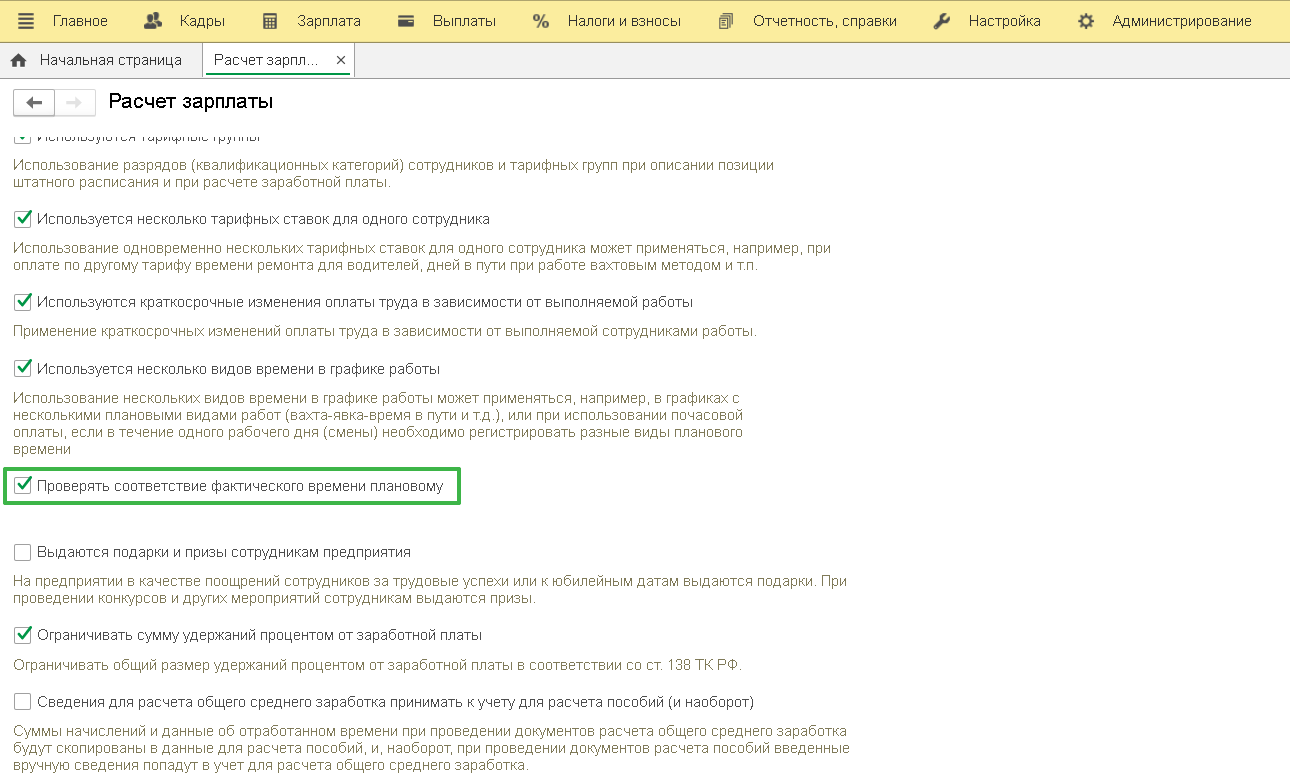1290x780 pixels.
Task: Enable Выдаются подарки и призы сотрудникам
Action: tap(23, 552)
